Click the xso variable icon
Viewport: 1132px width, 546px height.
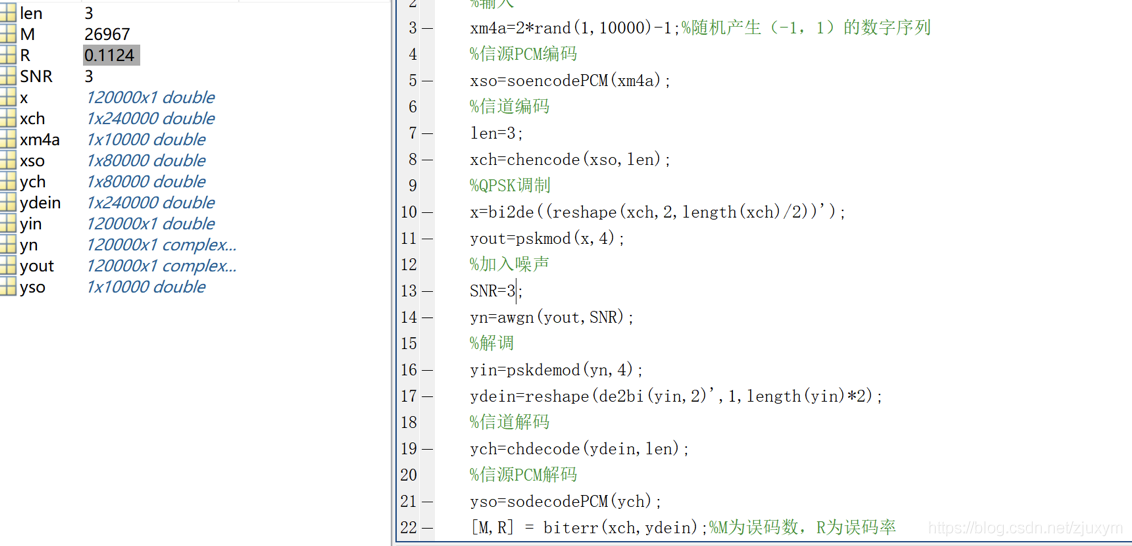coord(7,160)
